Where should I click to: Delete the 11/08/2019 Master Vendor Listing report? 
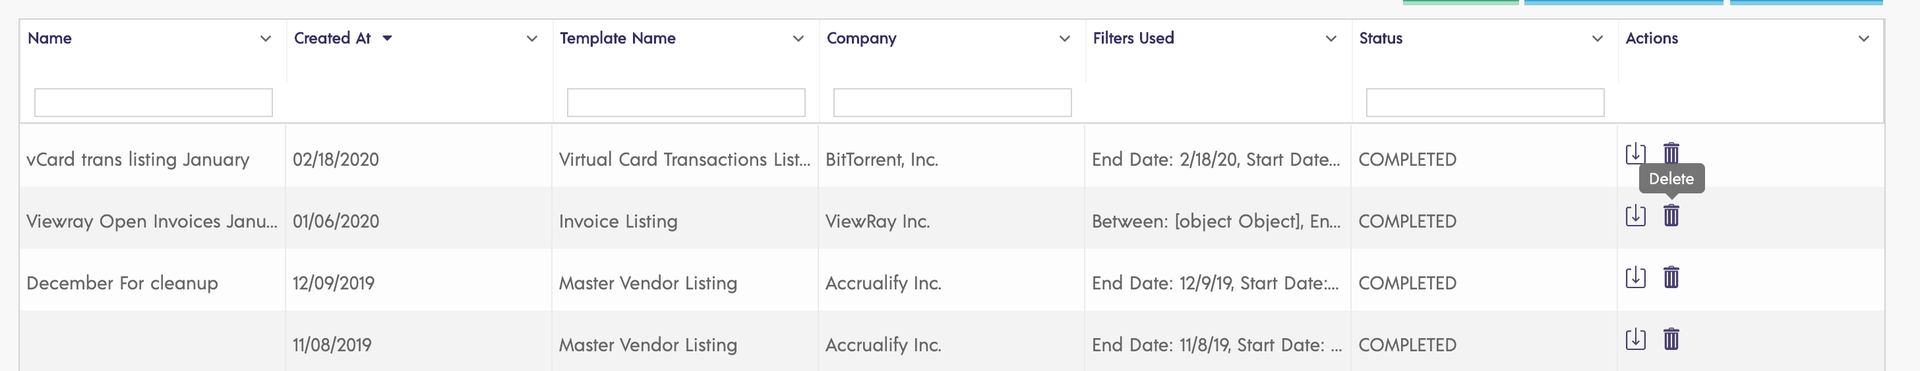pyautogui.click(x=1671, y=339)
